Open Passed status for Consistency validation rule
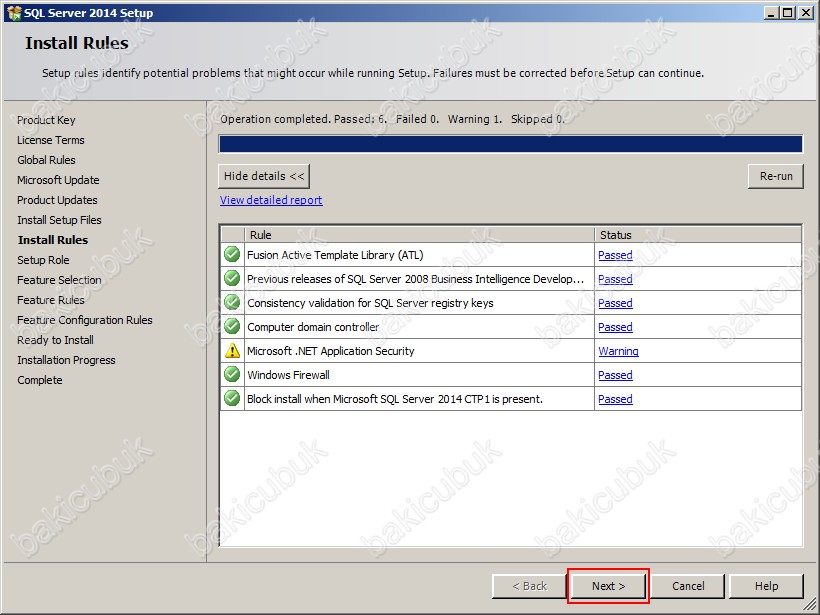 tap(615, 303)
